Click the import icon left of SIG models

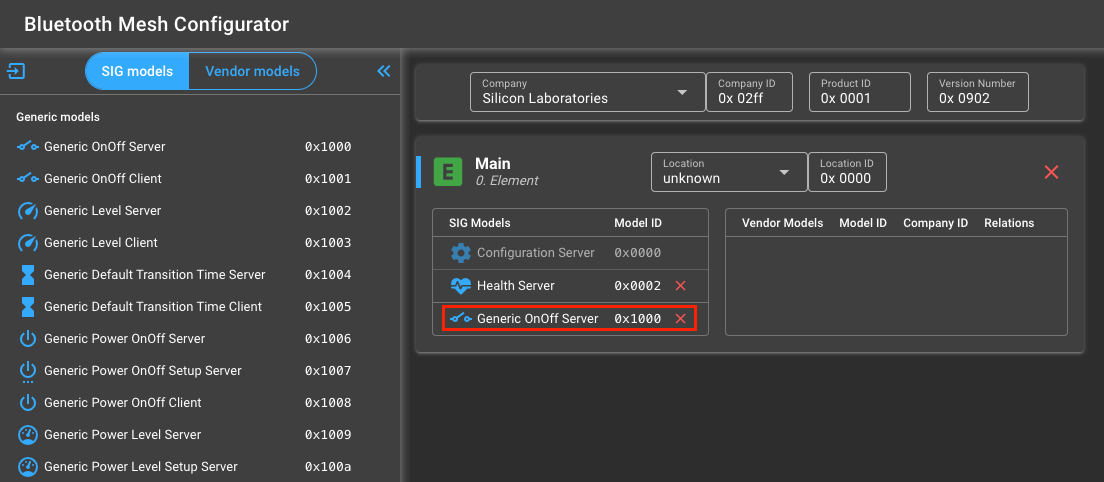pos(16,71)
